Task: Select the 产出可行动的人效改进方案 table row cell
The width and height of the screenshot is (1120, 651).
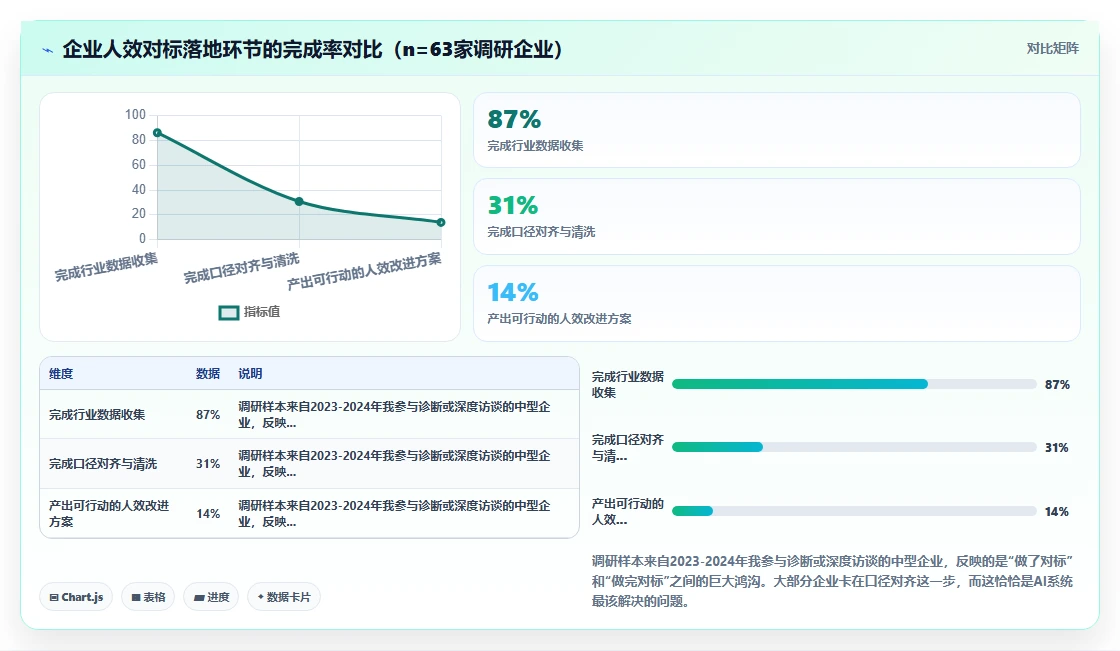Action: (x=109, y=514)
